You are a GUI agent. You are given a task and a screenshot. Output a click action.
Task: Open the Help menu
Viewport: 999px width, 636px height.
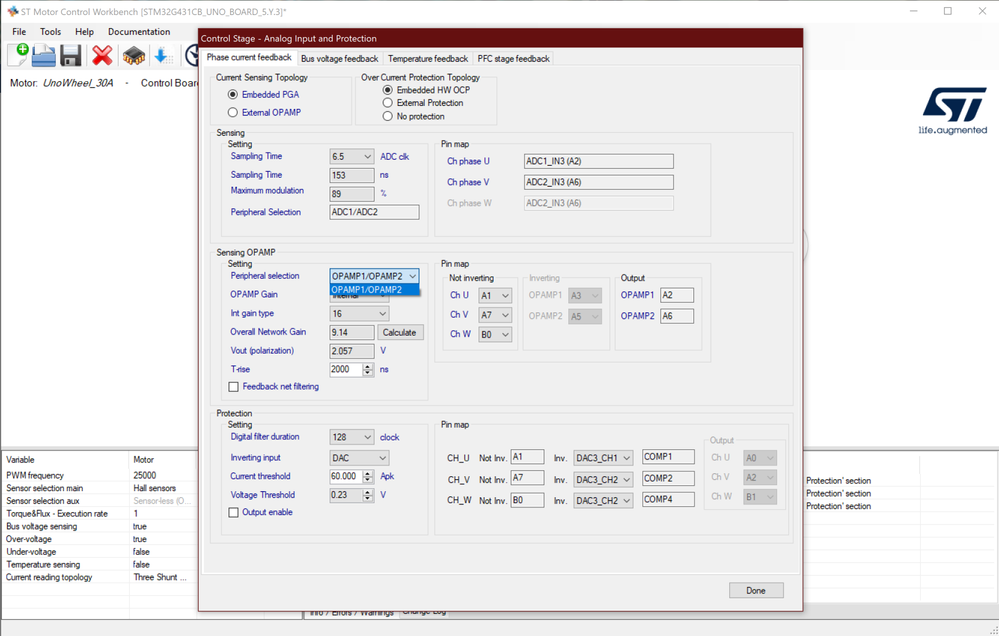pos(84,31)
